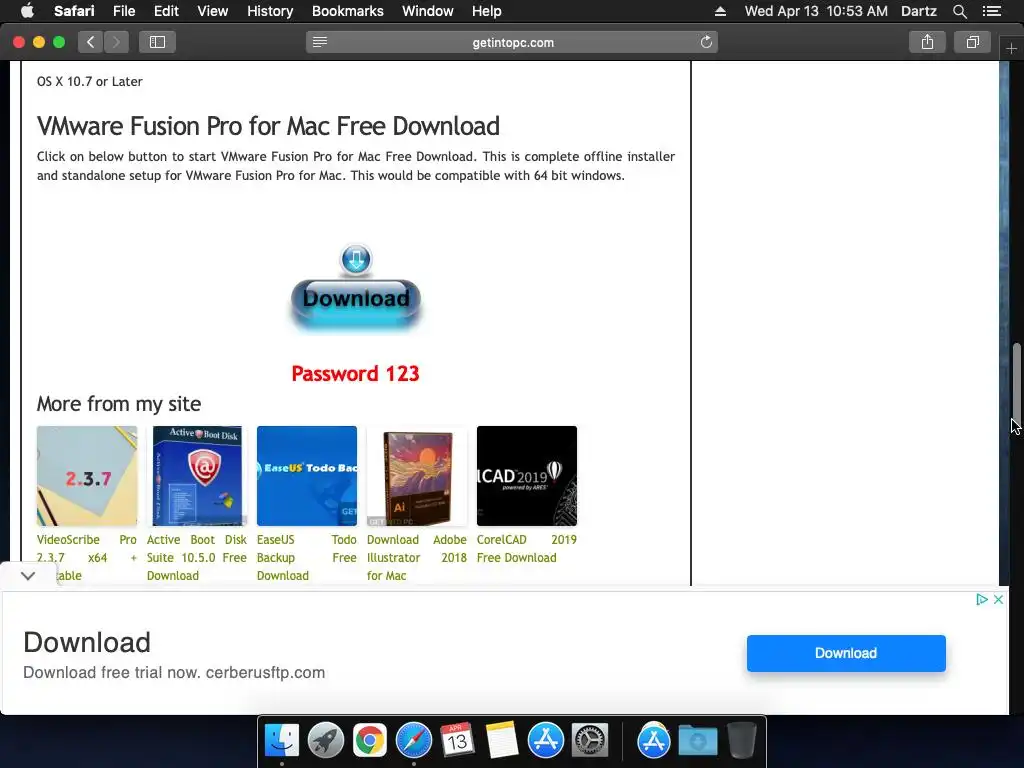Open System Preferences from the Dock

tap(590, 741)
